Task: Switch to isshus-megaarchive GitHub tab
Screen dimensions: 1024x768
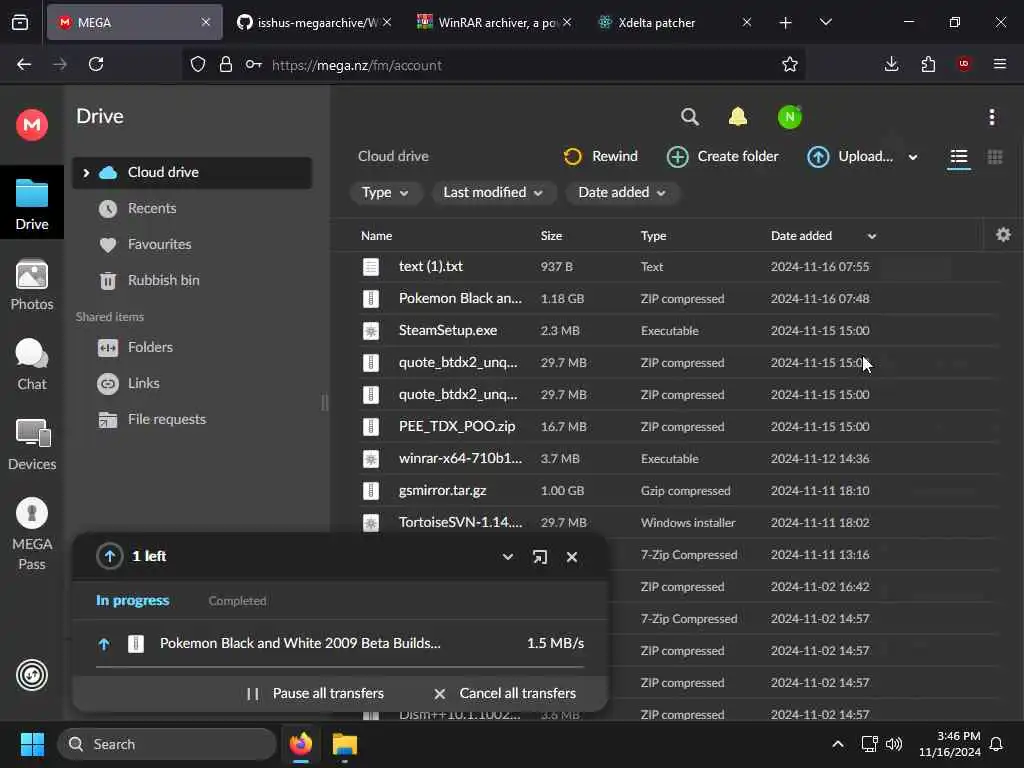Action: click(x=313, y=22)
